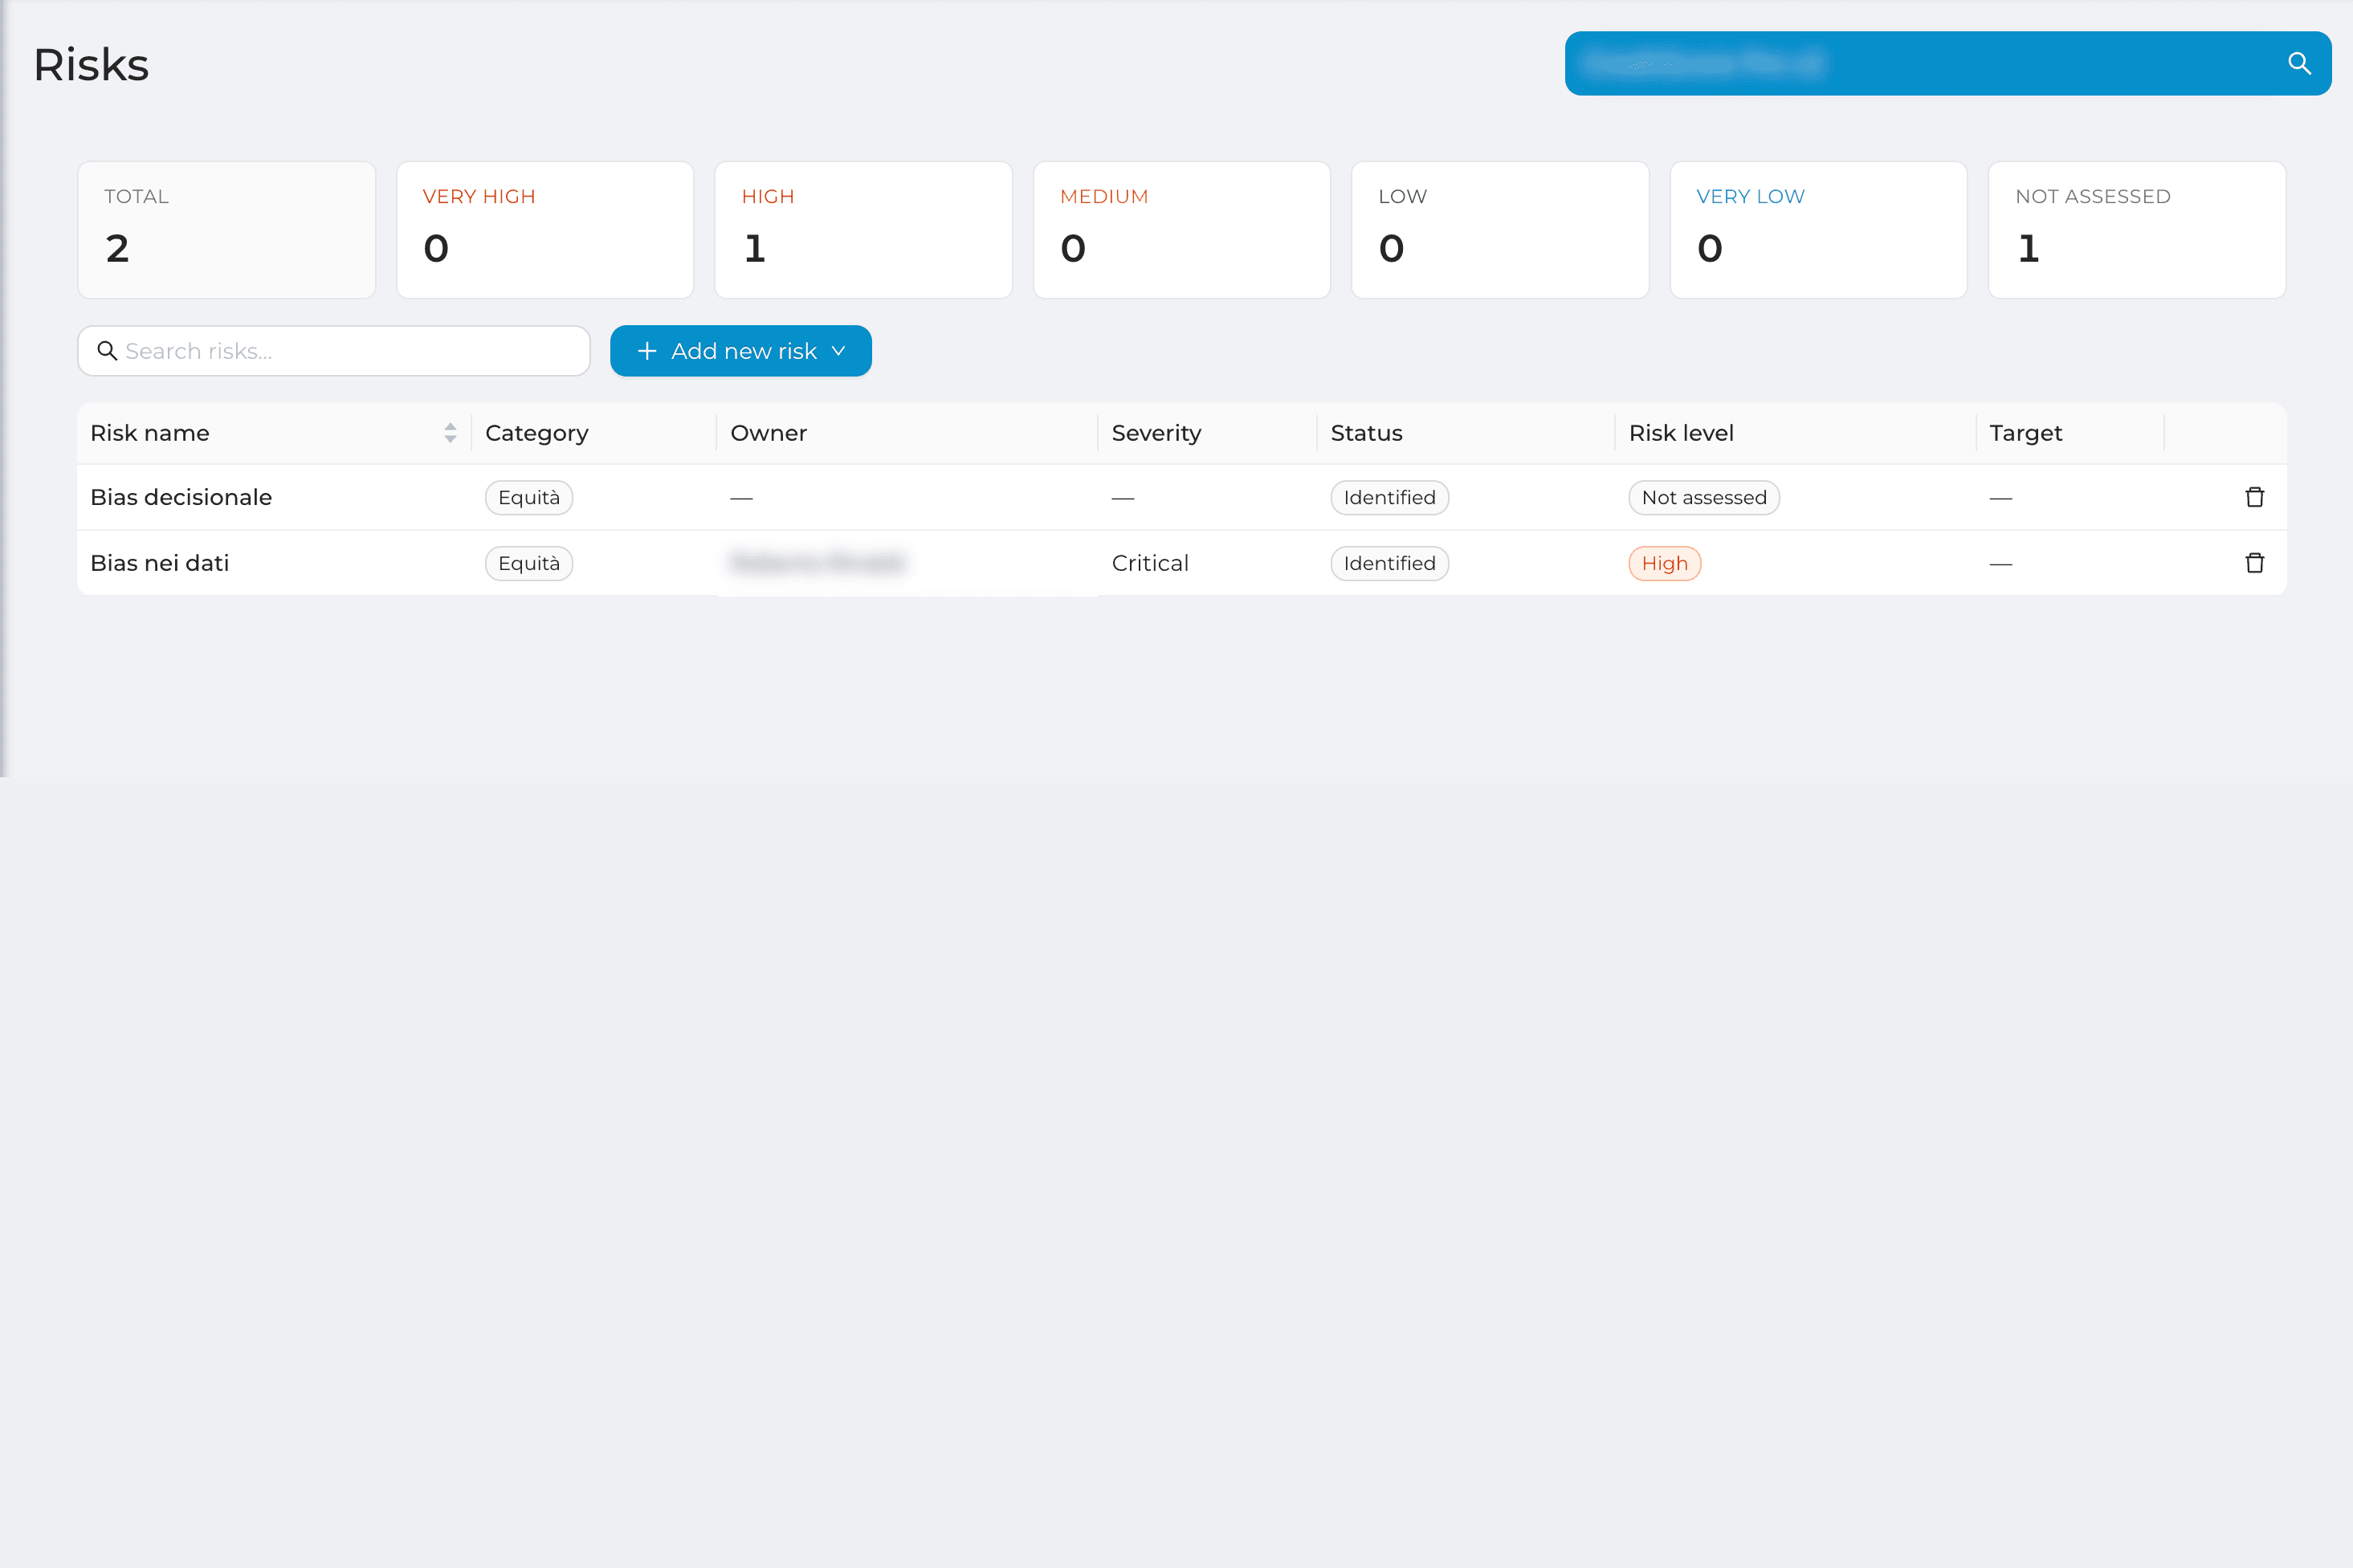This screenshot has height=1568, width=2353.
Task: Delete the Bias decisionale risk via trash icon
Action: (2254, 497)
